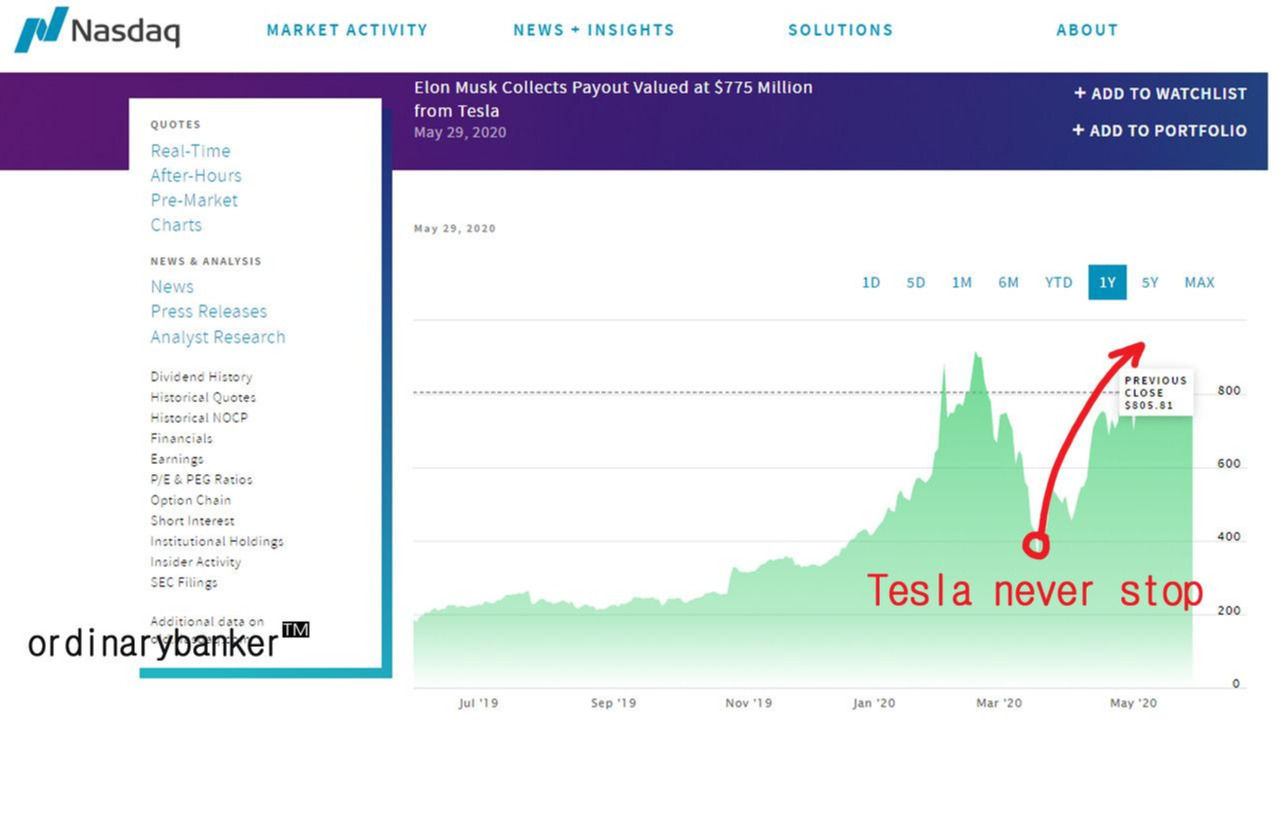
Task: Go to the News section link
Action: (x=172, y=287)
